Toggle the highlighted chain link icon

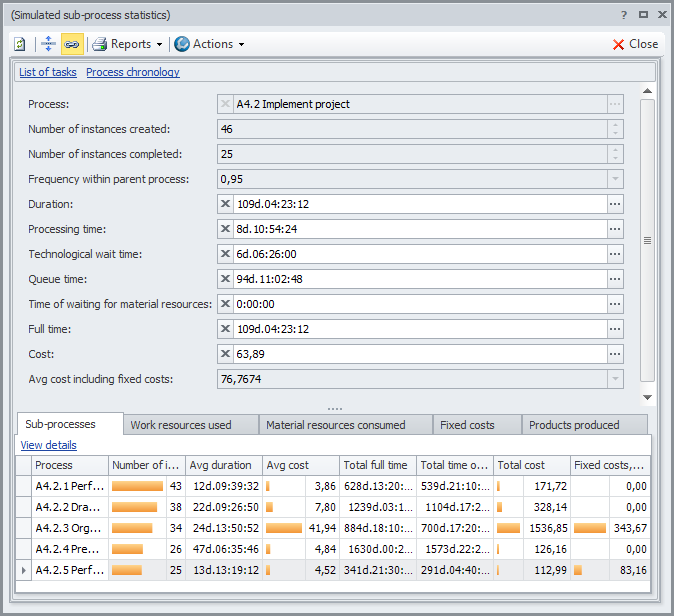(x=72, y=44)
